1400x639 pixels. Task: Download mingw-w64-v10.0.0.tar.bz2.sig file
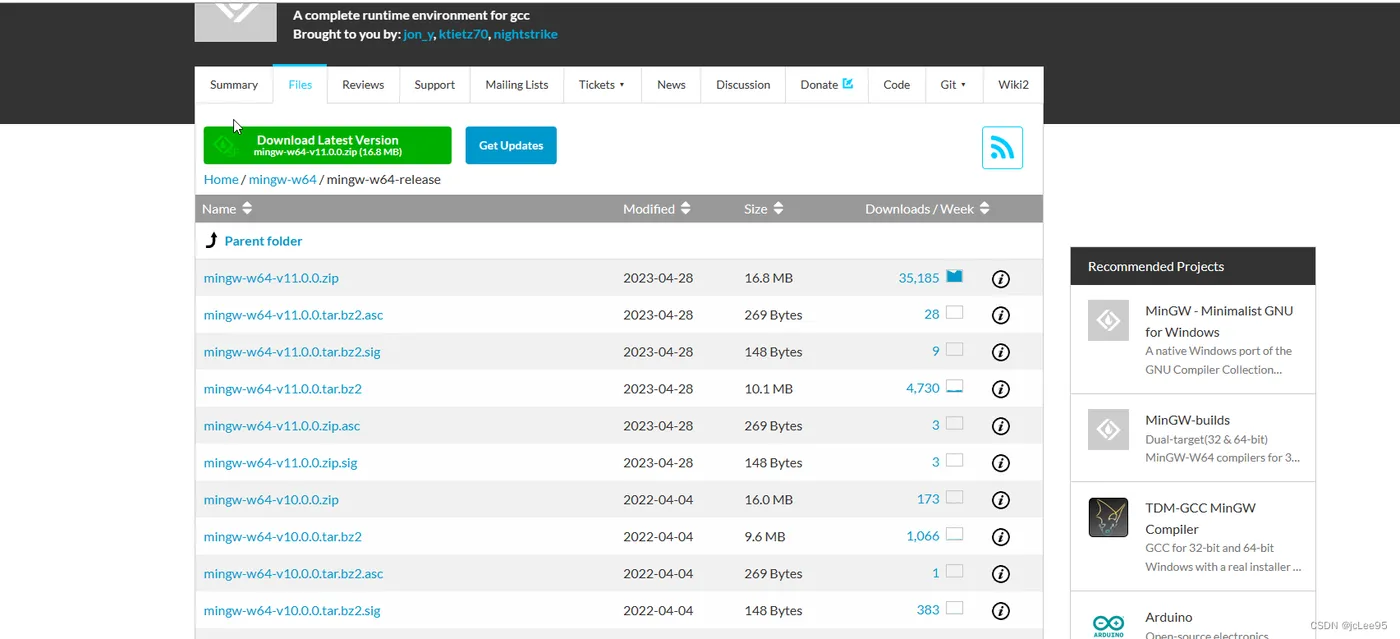[292, 611]
